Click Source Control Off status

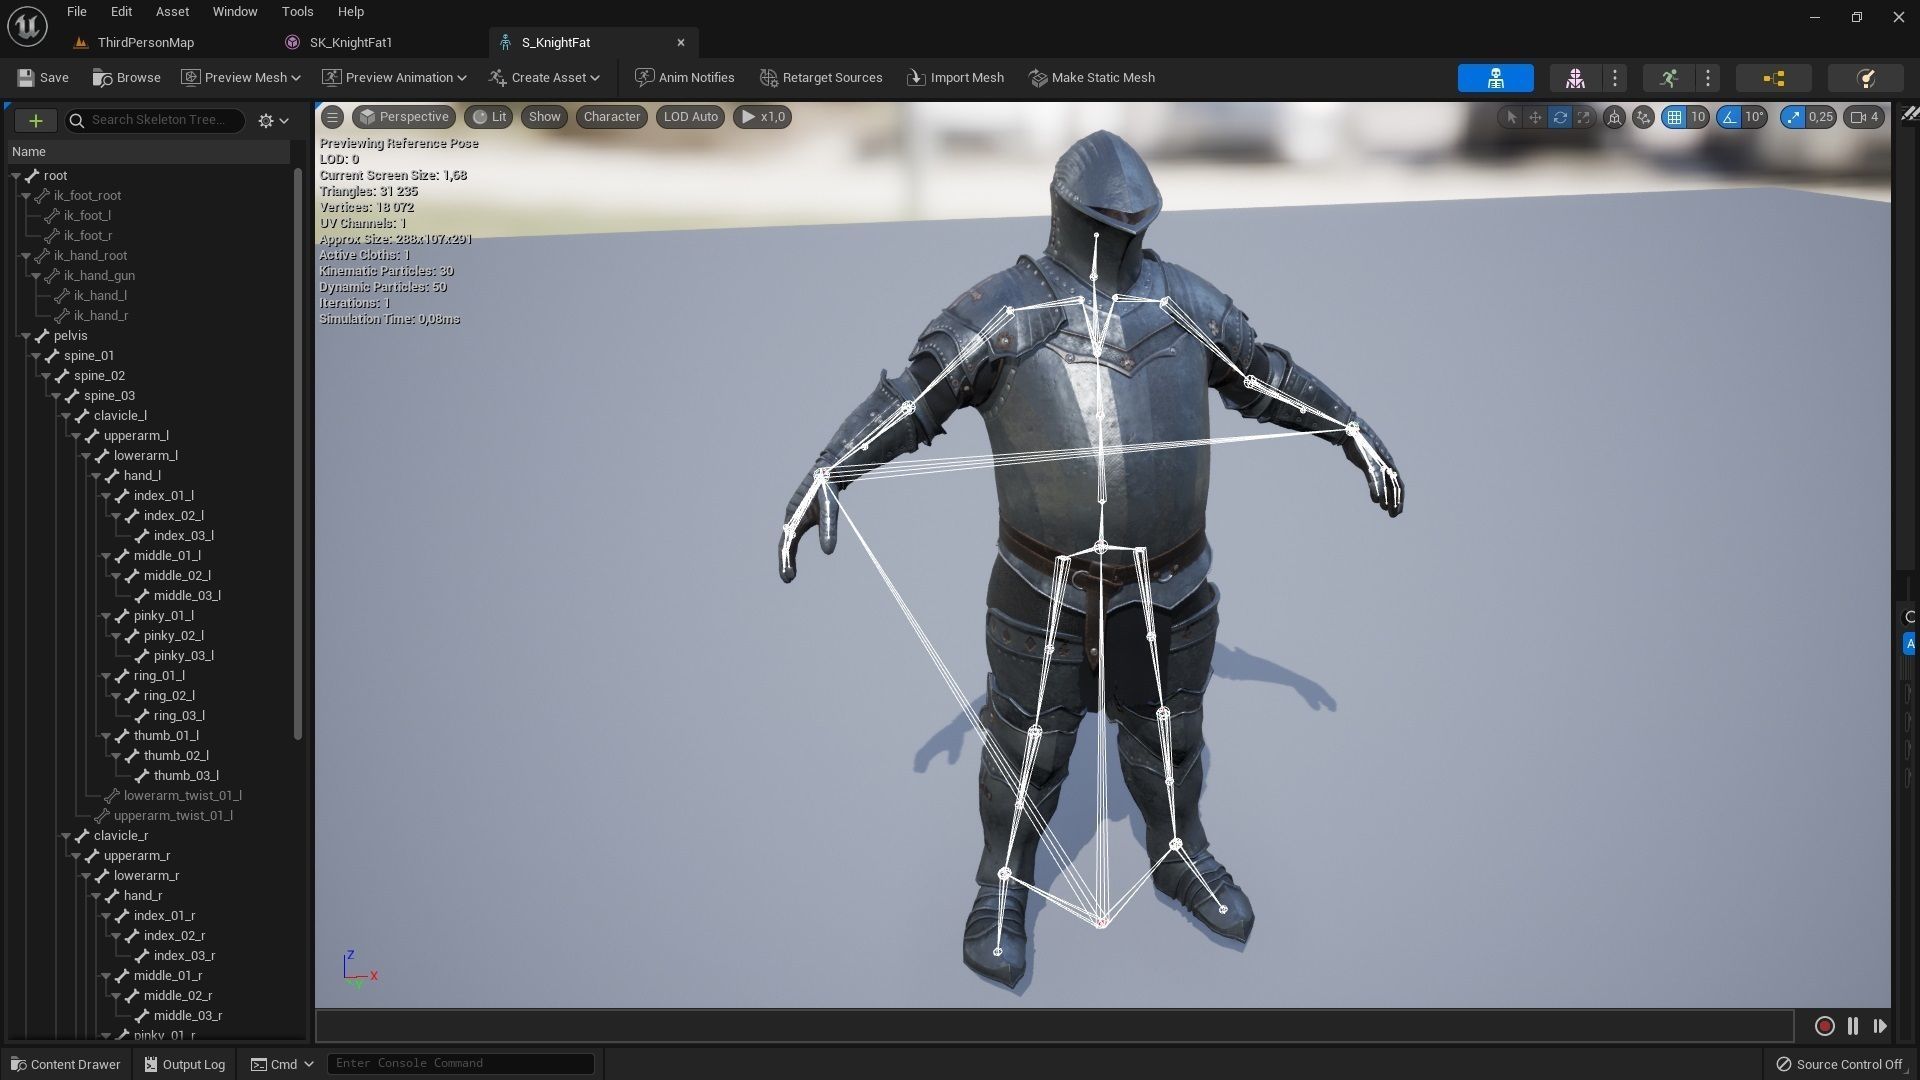[1839, 1064]
